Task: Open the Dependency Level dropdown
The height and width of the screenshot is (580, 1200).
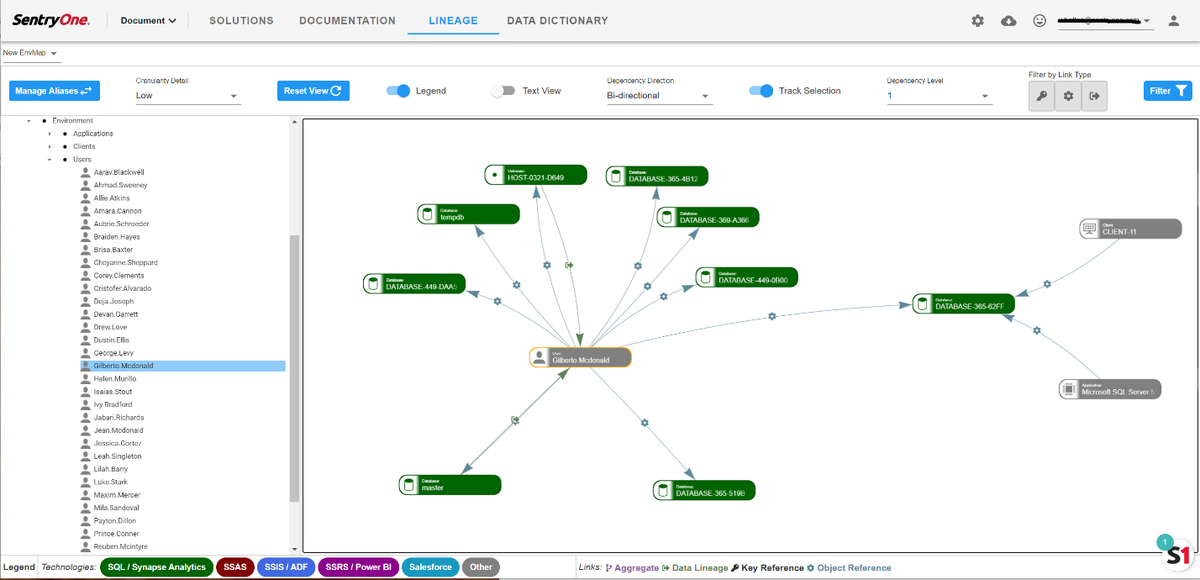Action: click(x=939, y=97)
